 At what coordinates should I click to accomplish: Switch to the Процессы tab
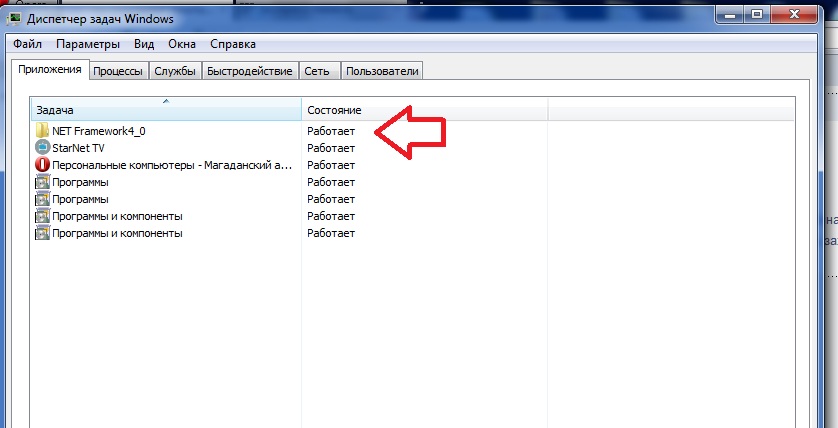pos(119,71)
